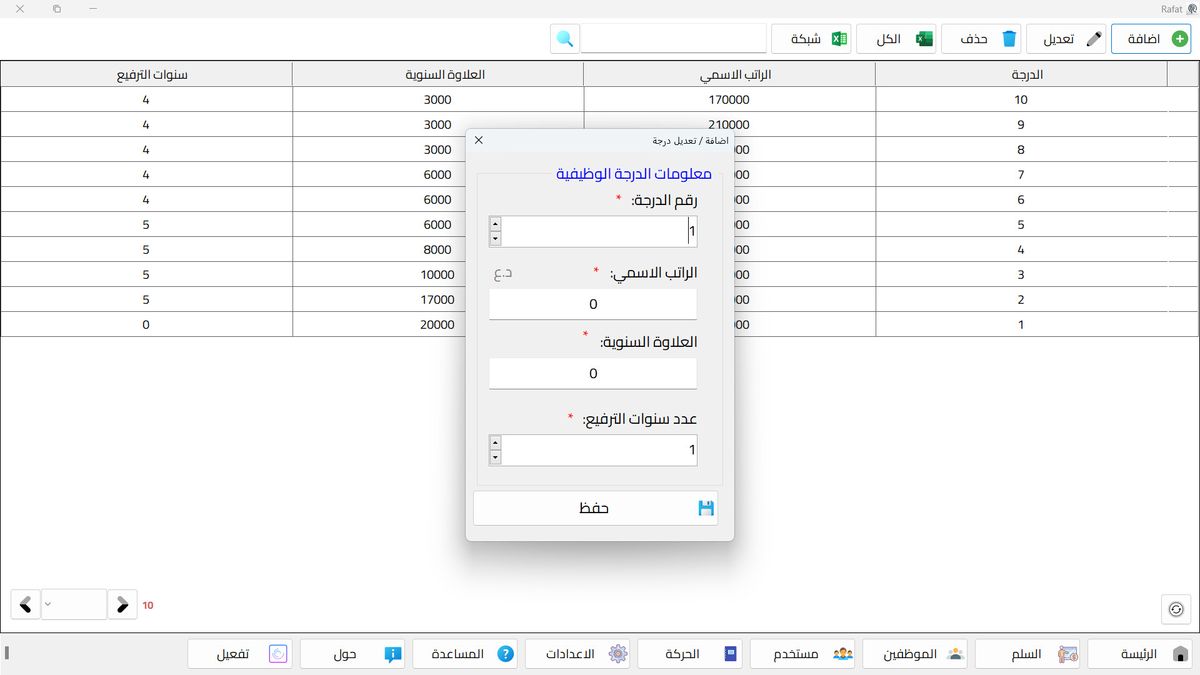The height and width of the screenshot is (675, 1200).
Task: Go to next page arrow
Action: point(122,604)
